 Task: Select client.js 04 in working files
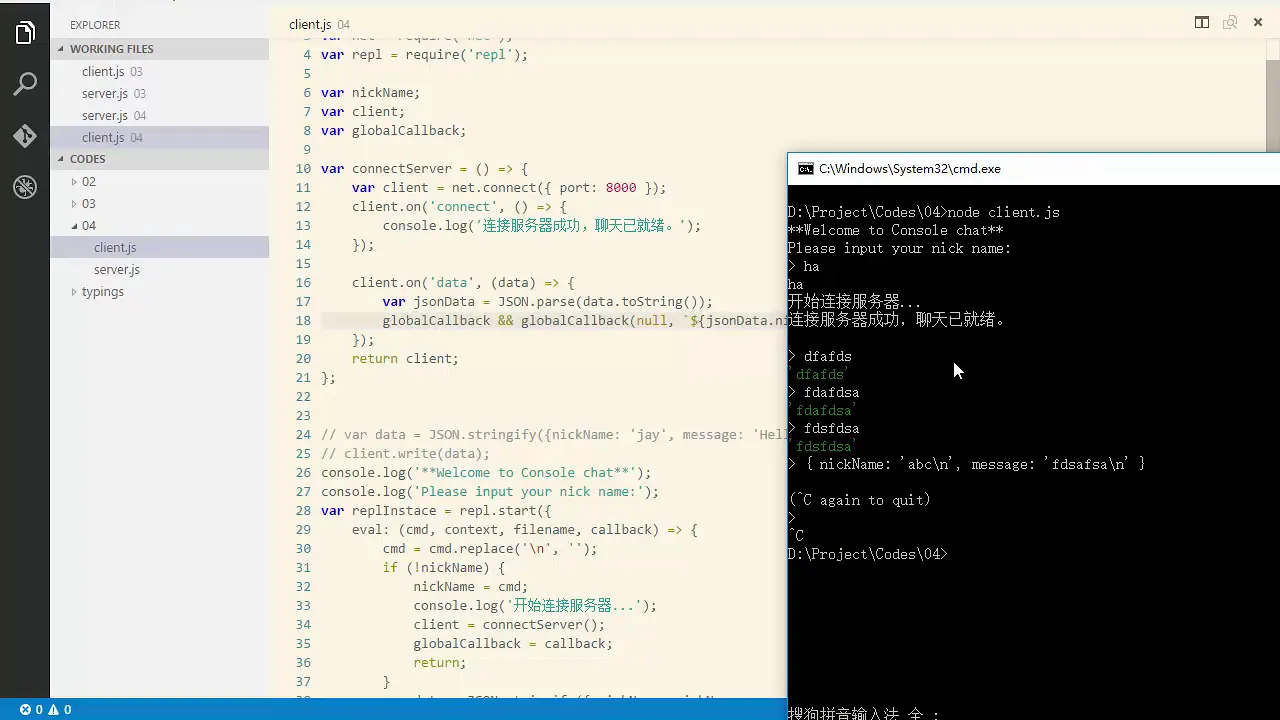[x=160, y=138]
